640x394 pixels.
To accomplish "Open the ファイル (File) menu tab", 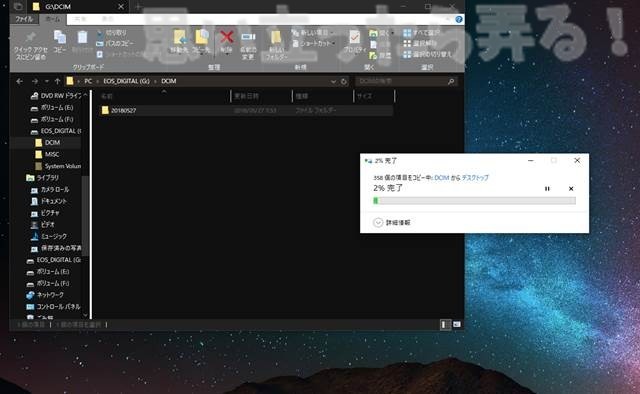I will tap(24, 19).
